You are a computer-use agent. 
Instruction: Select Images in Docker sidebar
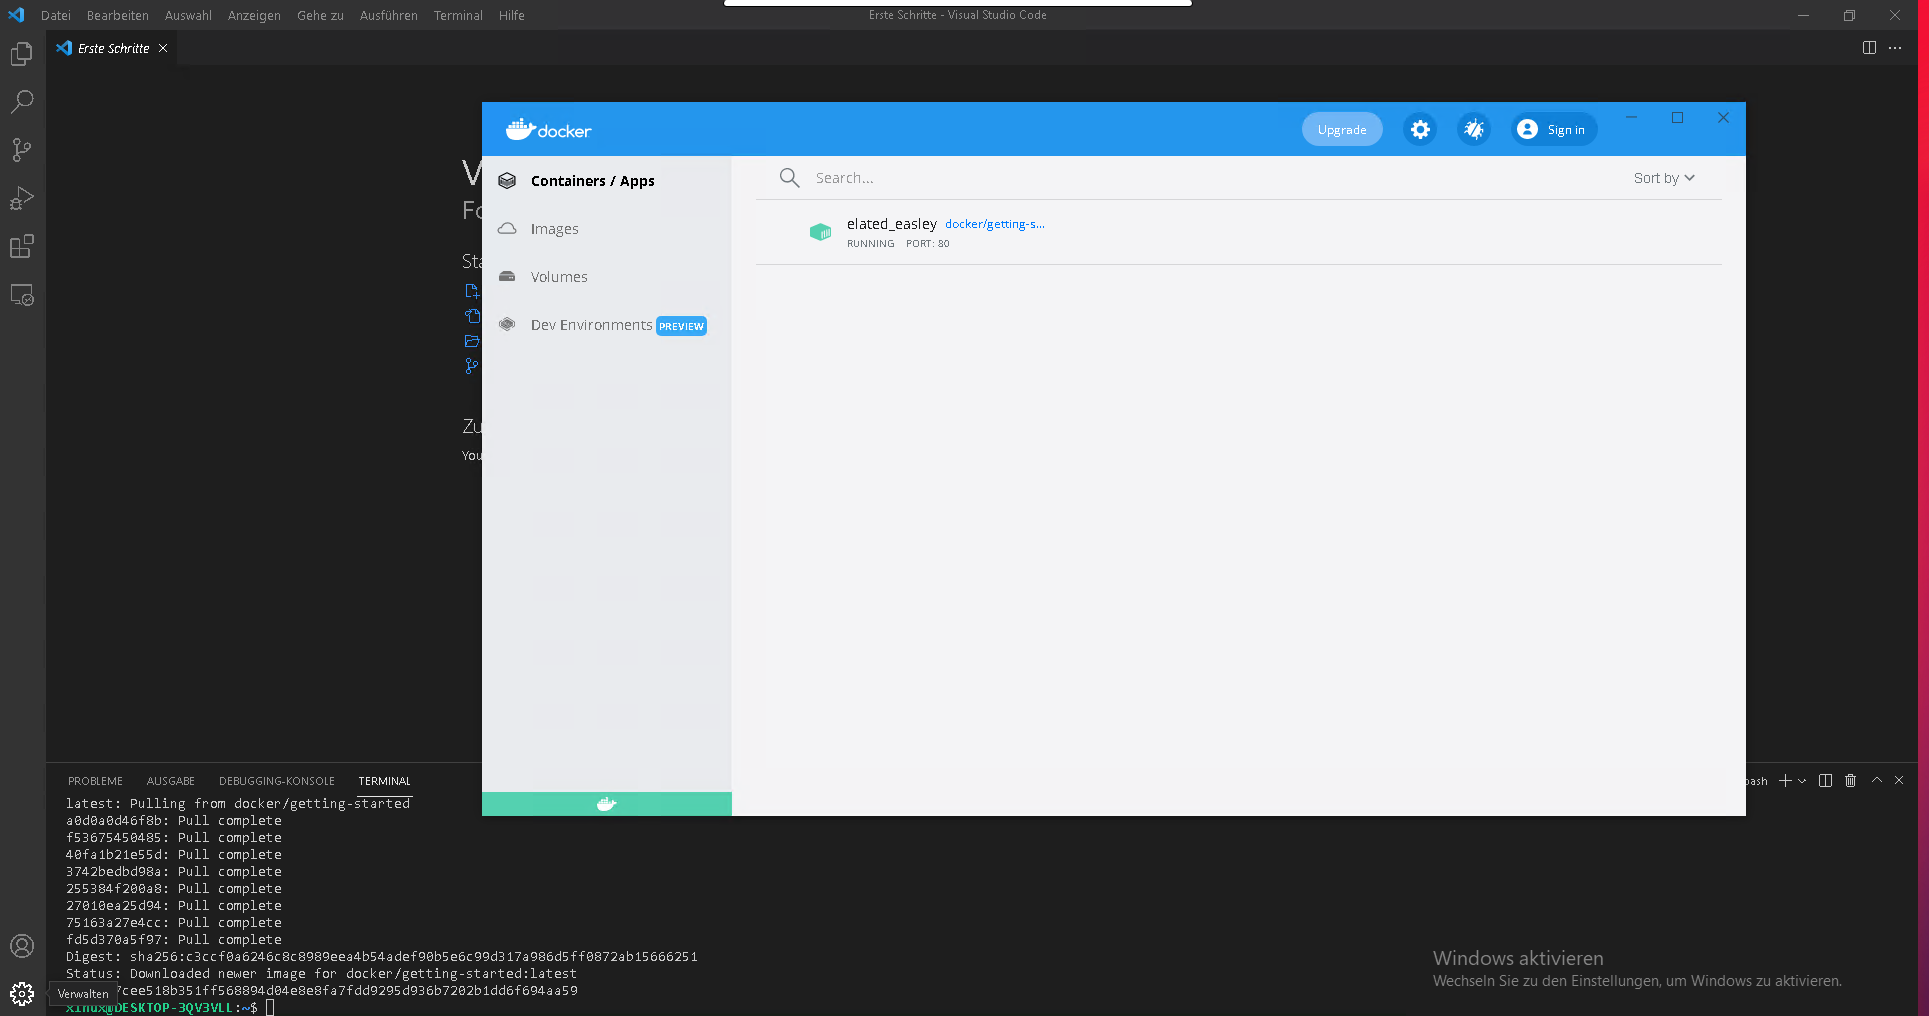555,229
